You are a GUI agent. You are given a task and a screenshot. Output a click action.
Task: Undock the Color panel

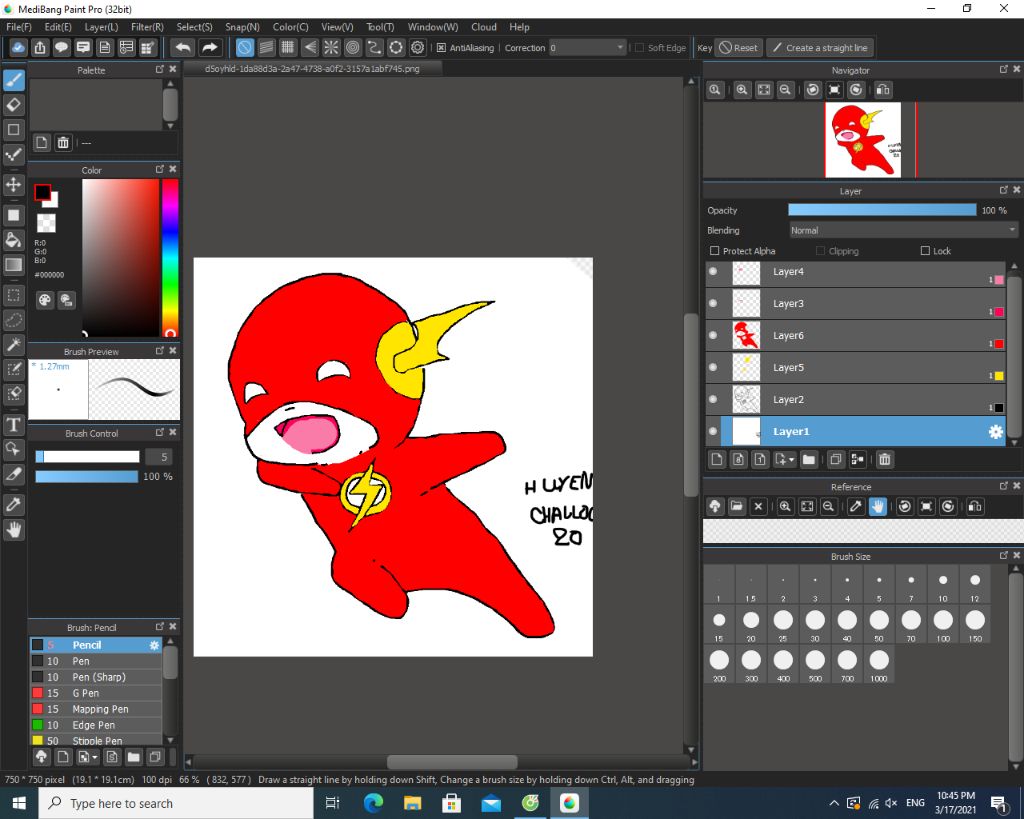pos(160,169)
